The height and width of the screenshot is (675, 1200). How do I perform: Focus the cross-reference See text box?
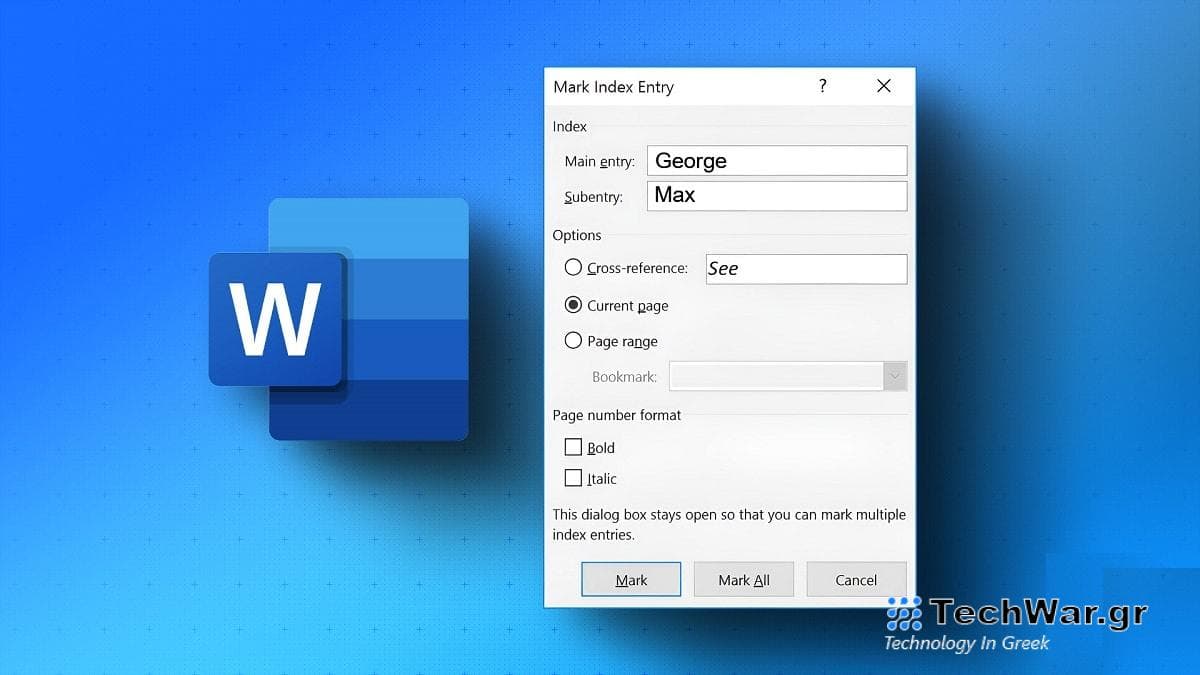pos(806,268)
